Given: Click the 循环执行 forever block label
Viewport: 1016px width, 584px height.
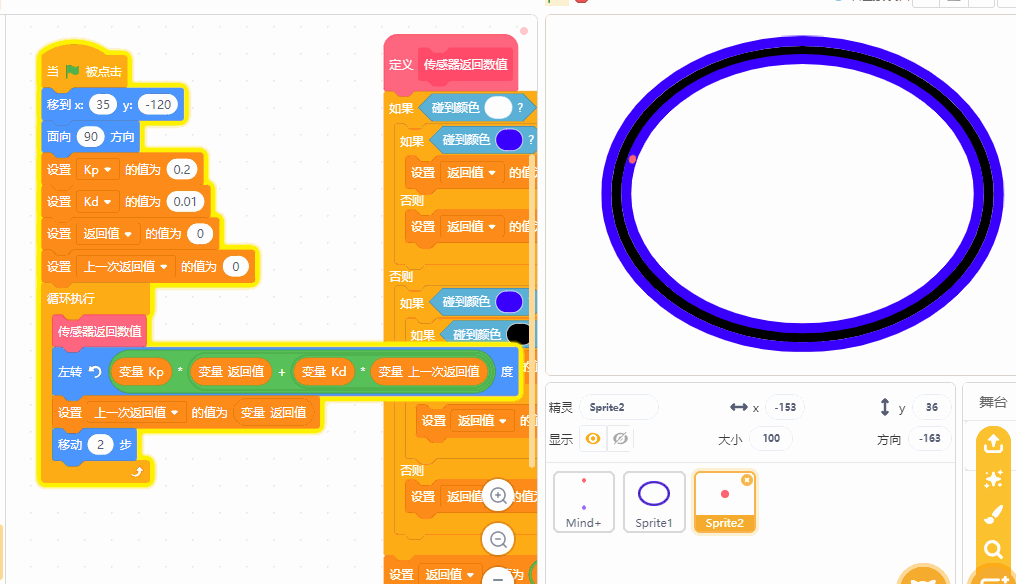Looking at the screenshot, I should coord(71,298).
